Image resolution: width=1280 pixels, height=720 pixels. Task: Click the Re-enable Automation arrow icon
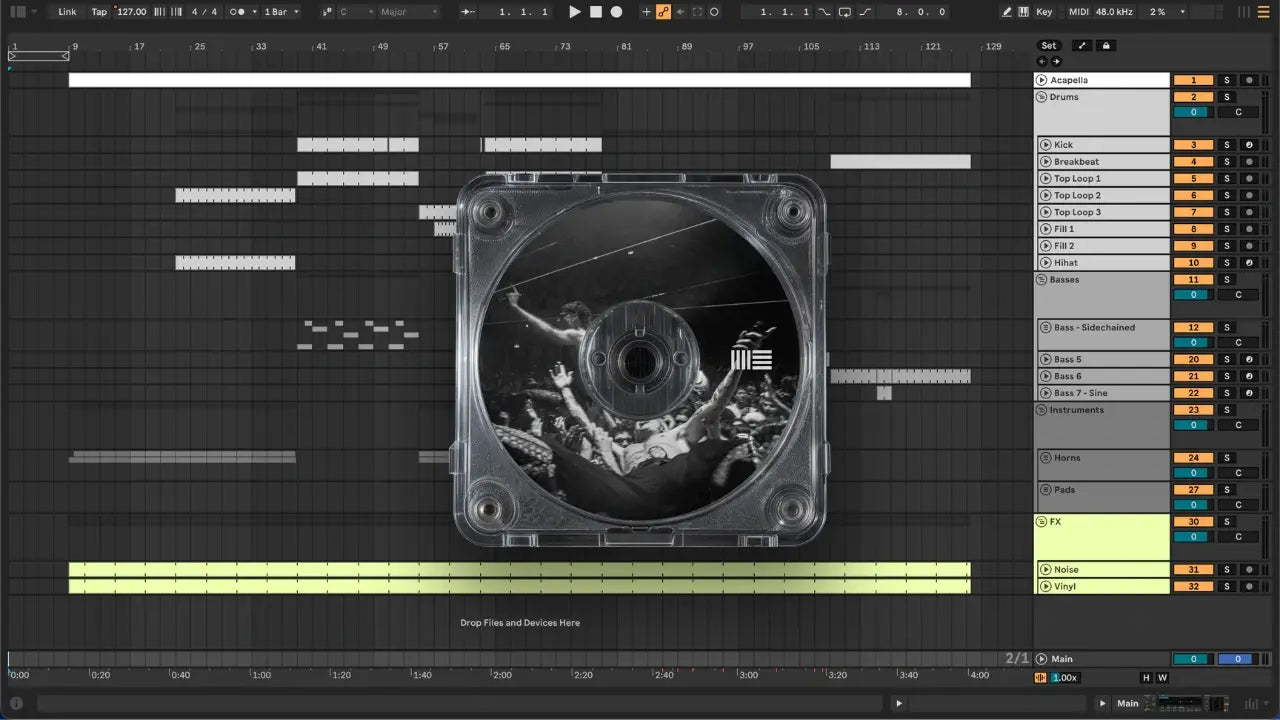click(x=681, y=12)
